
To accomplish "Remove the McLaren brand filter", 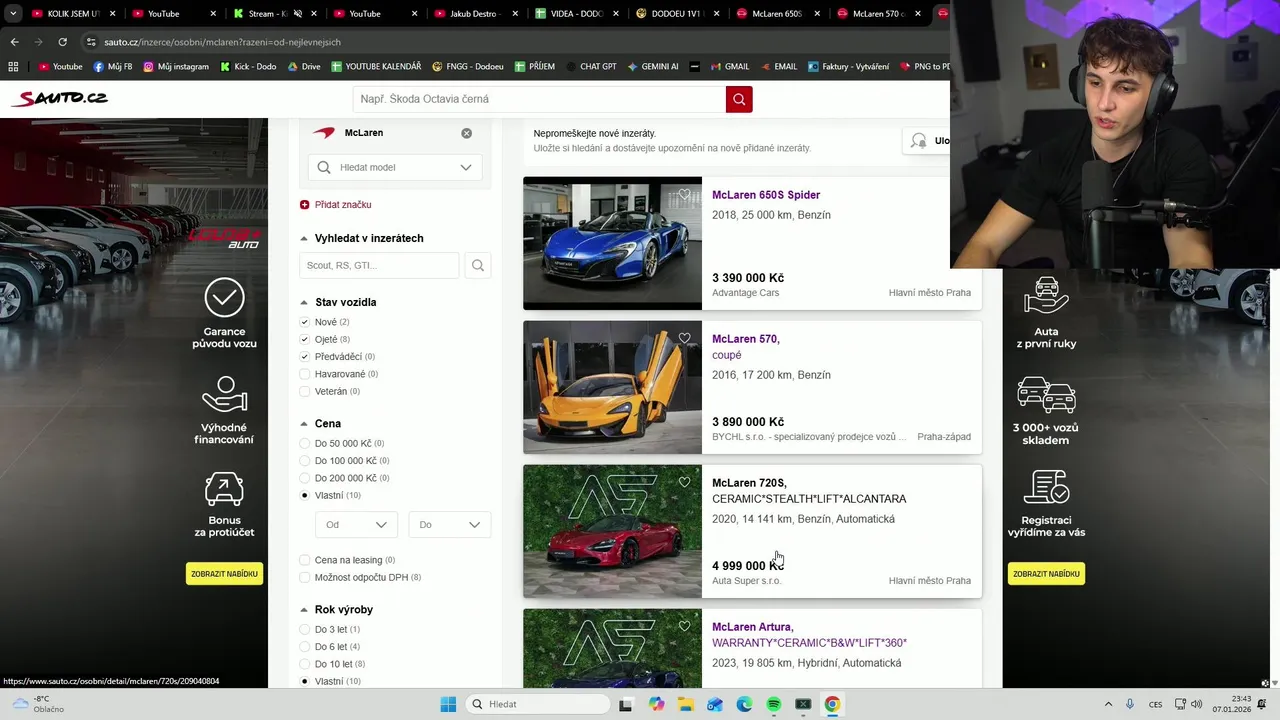I will tap(466, 133).
